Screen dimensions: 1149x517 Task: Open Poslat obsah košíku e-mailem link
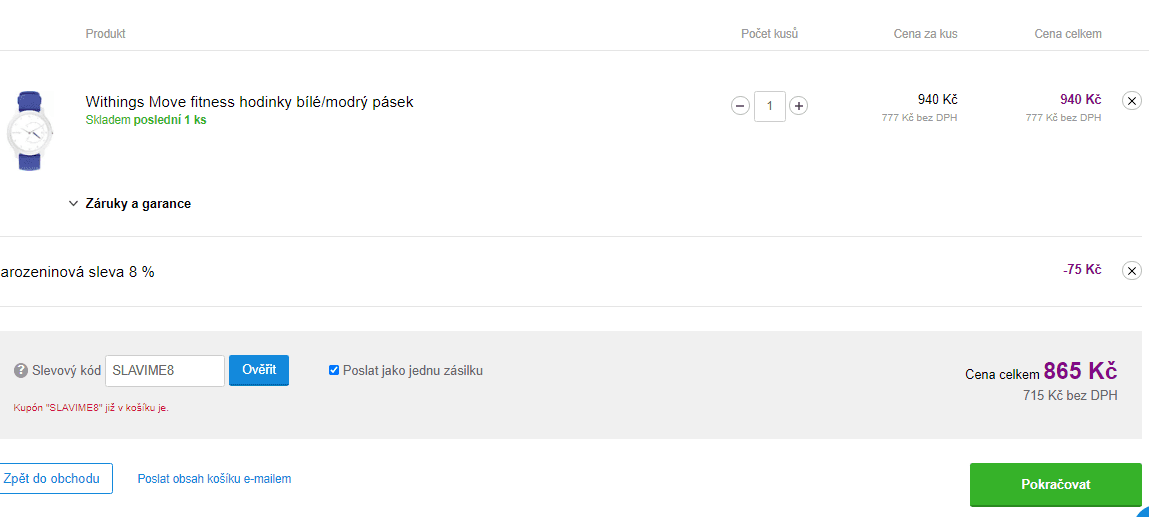tap(215, 479)
